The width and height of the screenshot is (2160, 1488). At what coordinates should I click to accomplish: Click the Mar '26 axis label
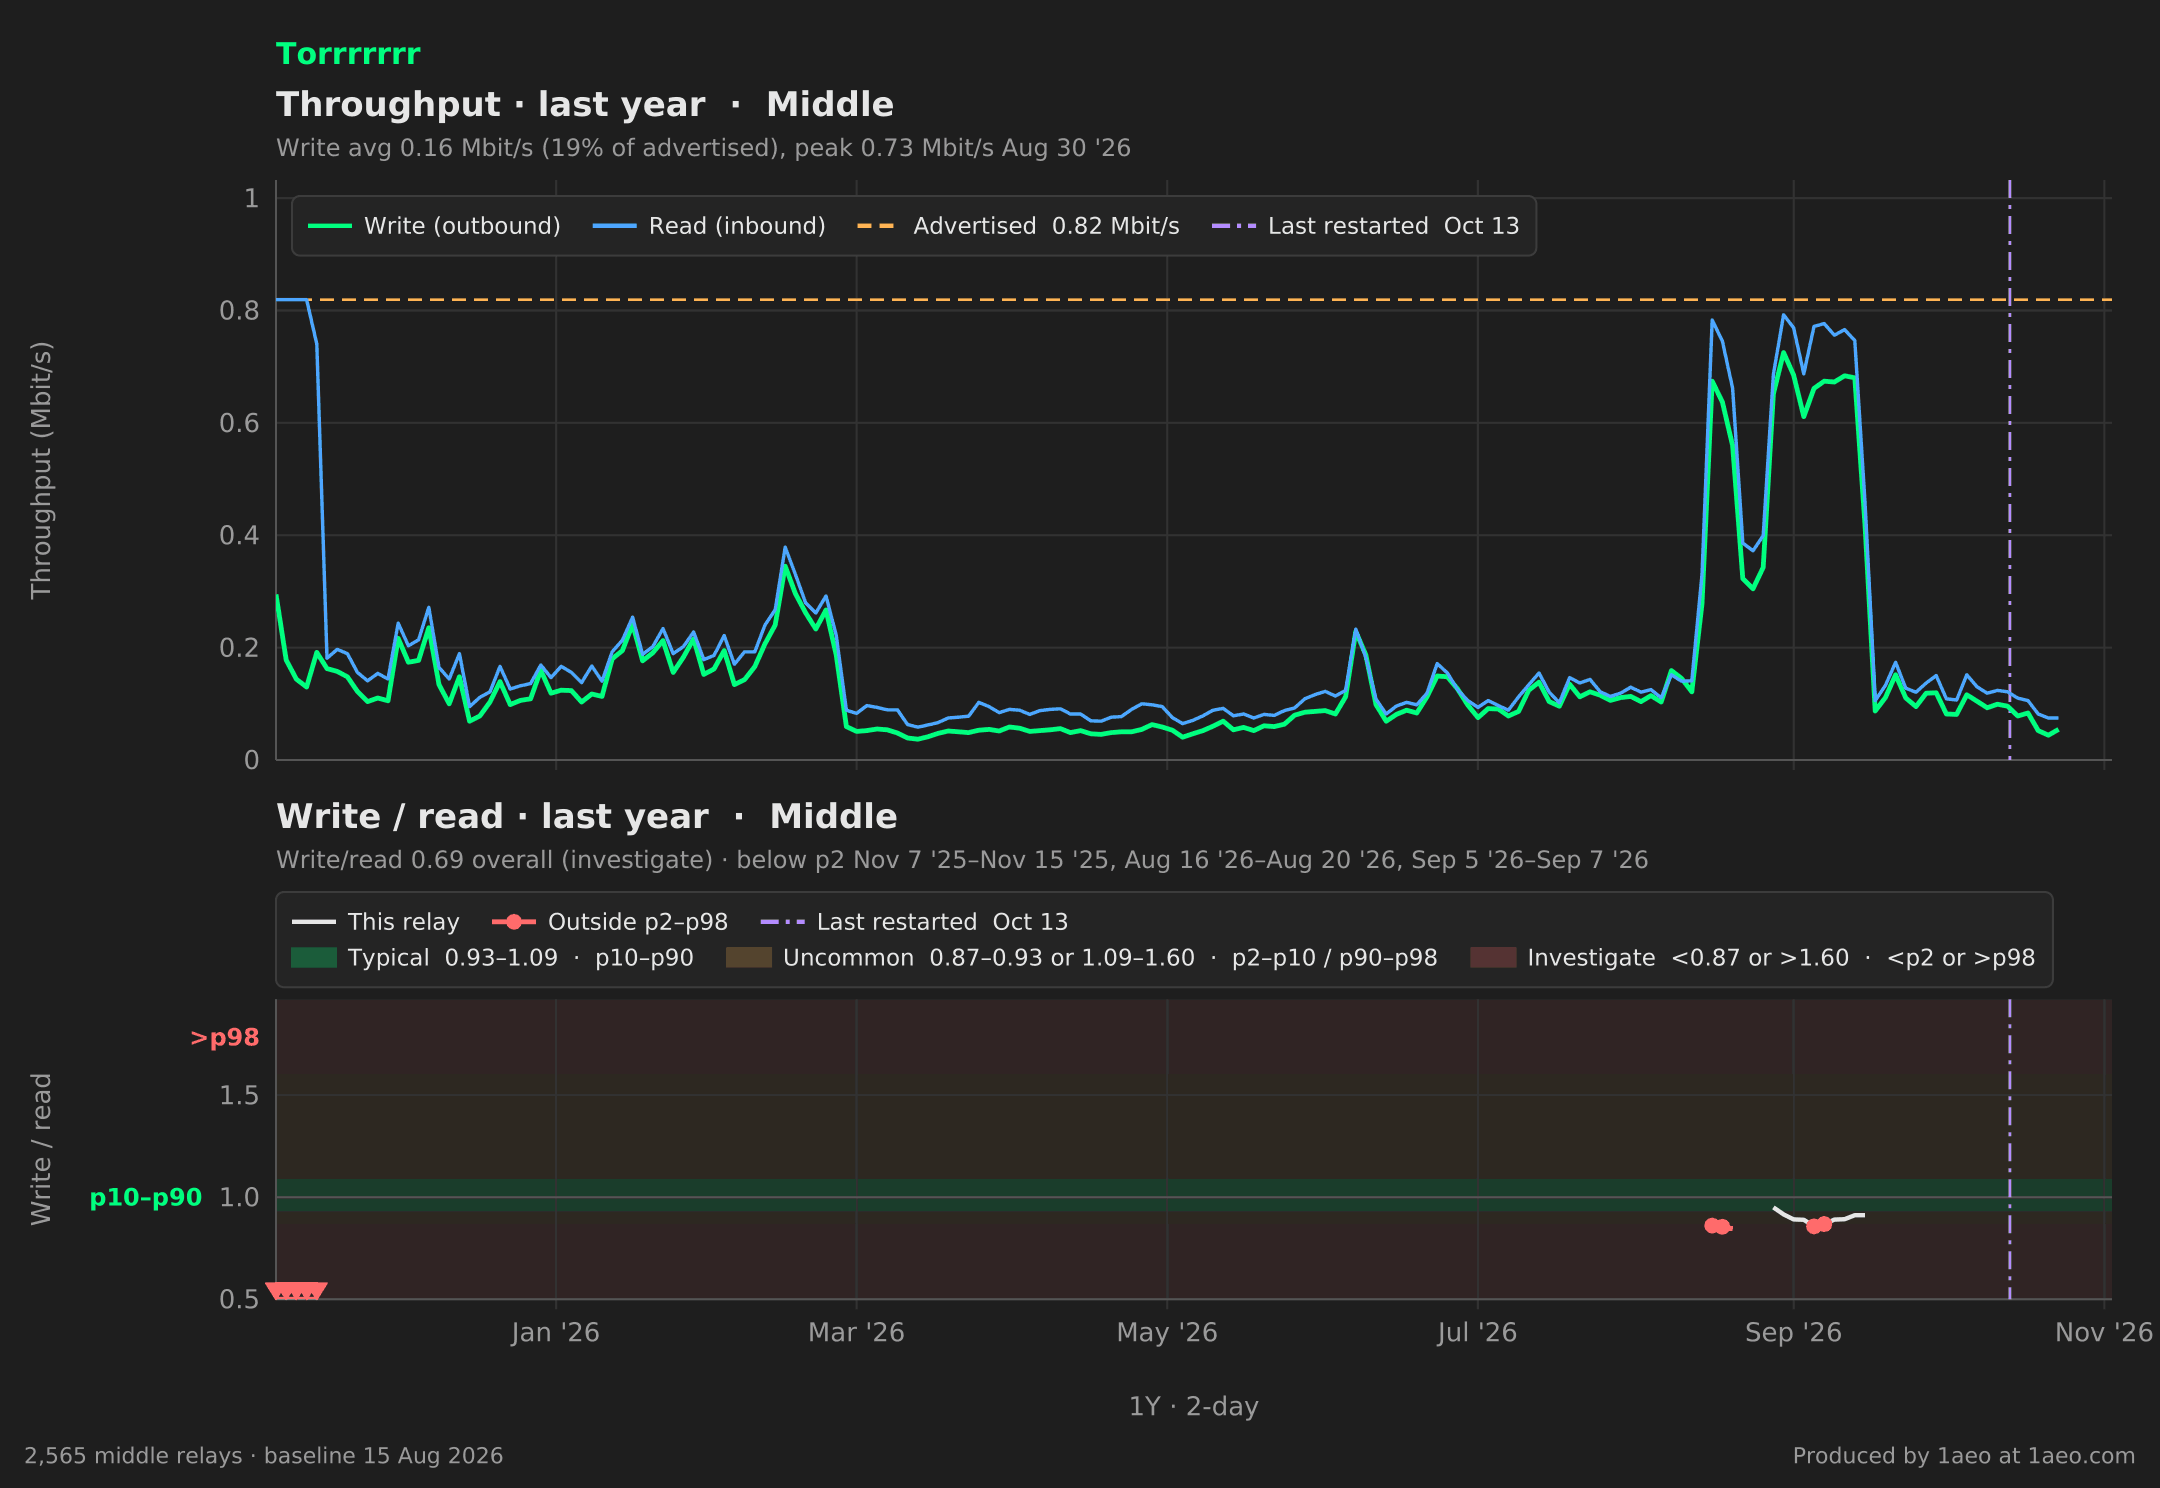coord(856,1333)
